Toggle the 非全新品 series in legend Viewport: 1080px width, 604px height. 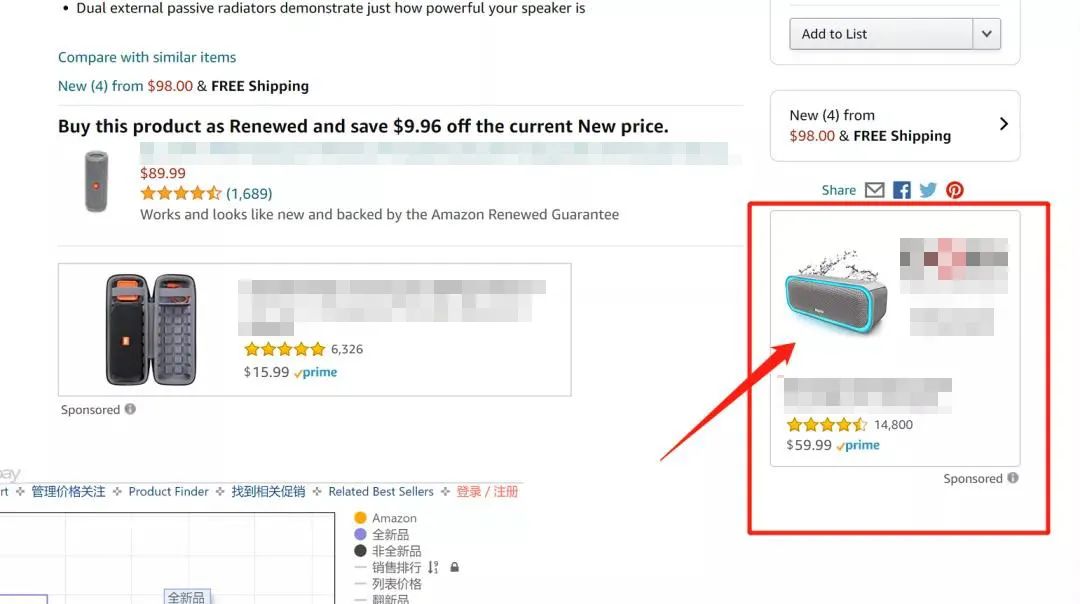tap(361, 551)
